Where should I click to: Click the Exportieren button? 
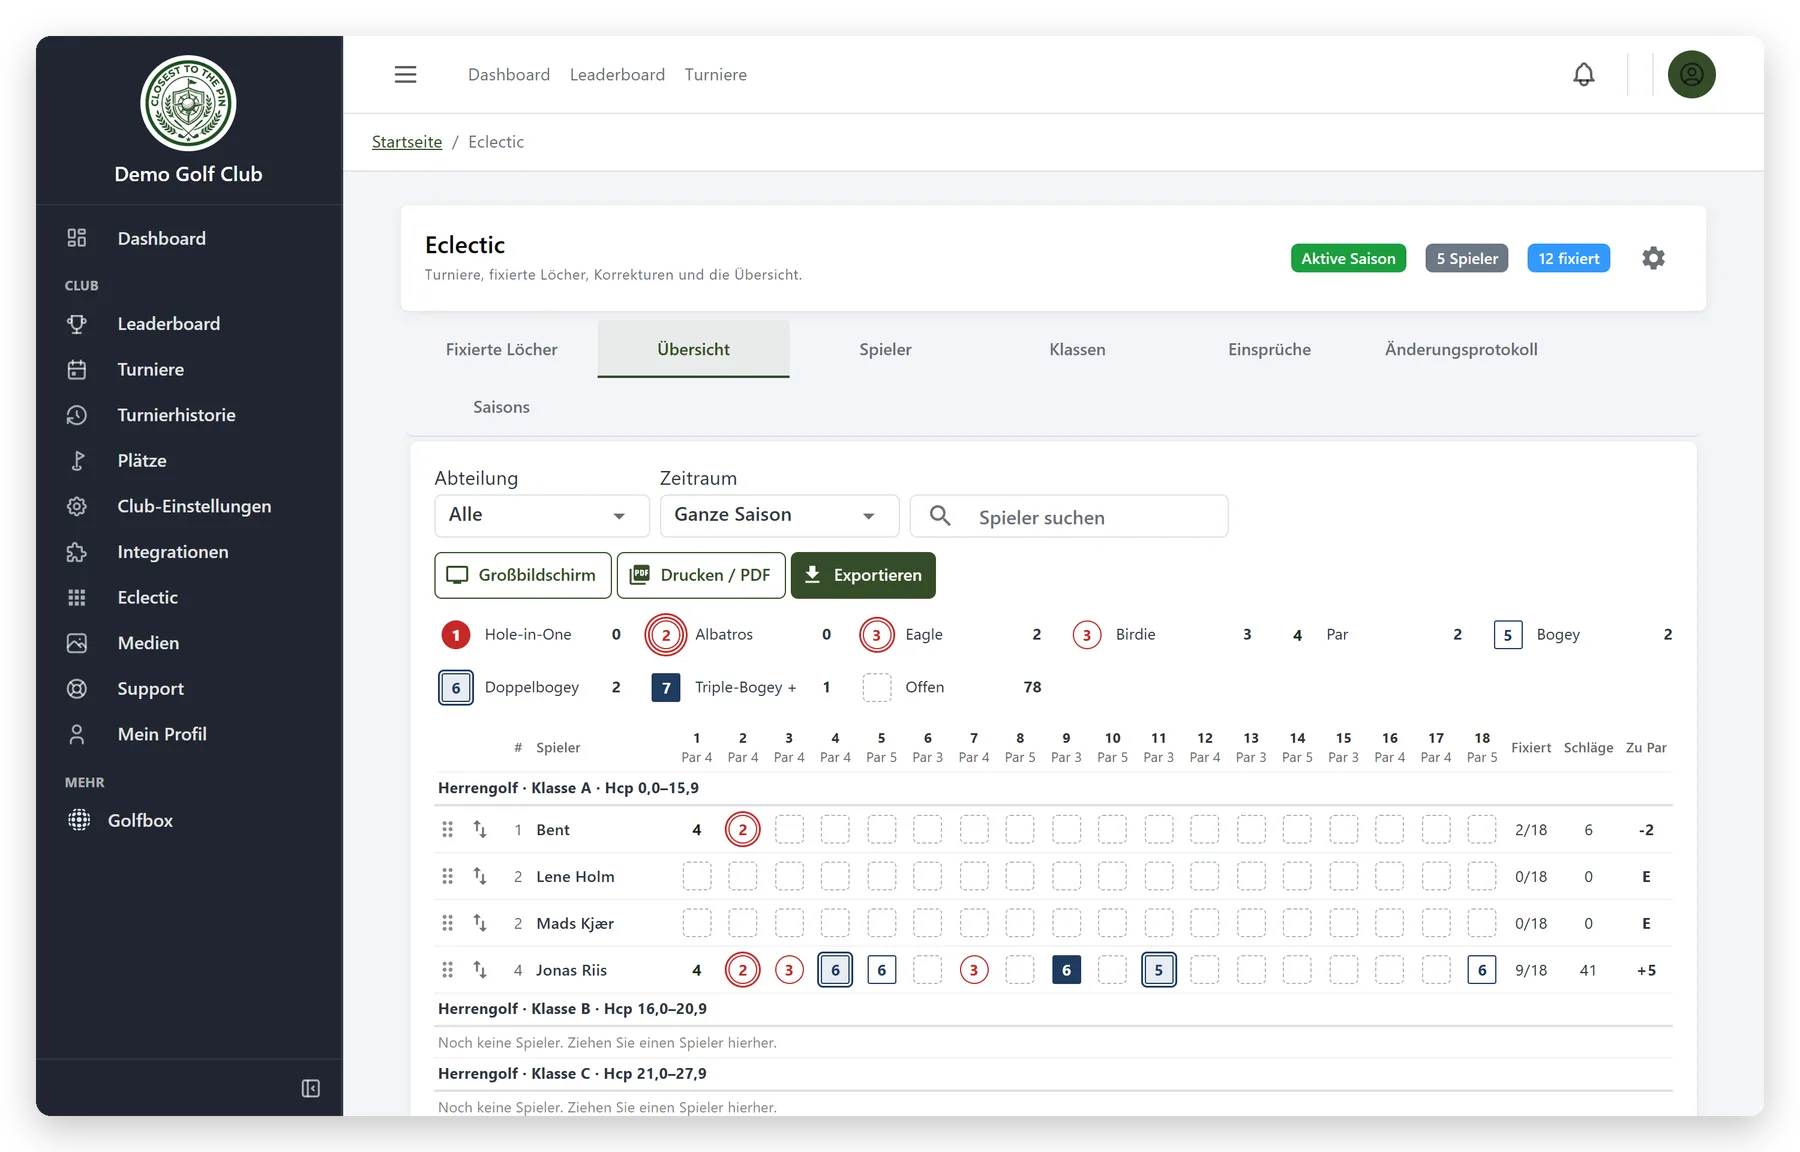click(x=863, y=575)
